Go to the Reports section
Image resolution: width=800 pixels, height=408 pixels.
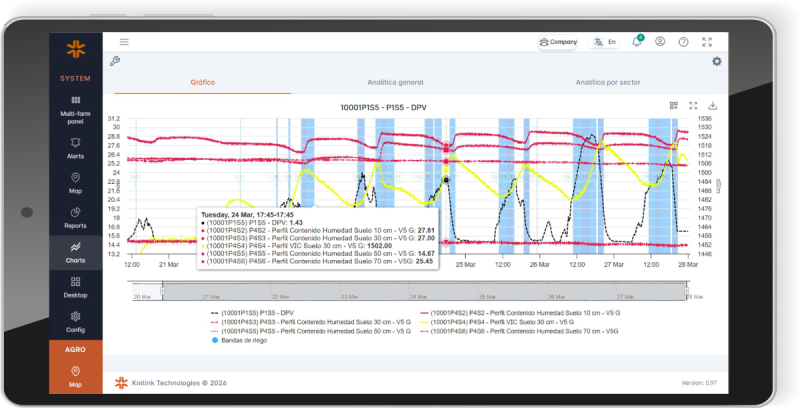(x=76, y=217)
